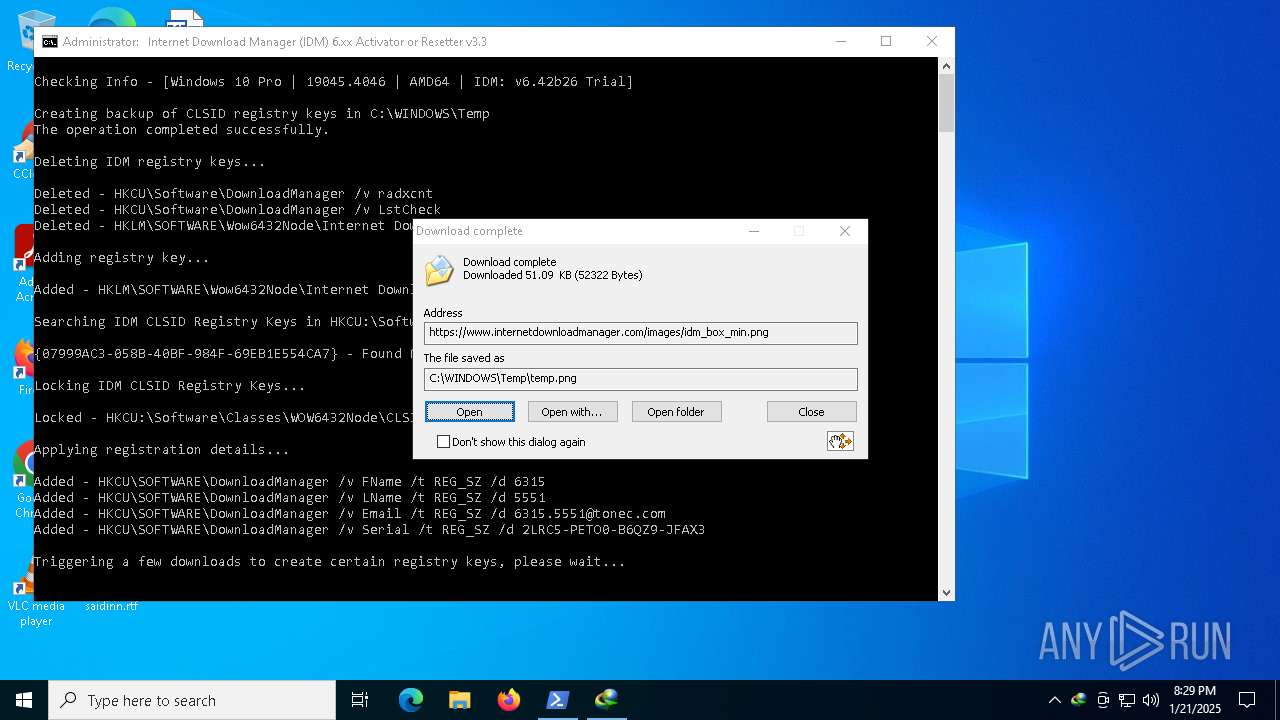This screenshot has height=720, width=1280.
Task: Close the IDM Activator console window
Action: (932, 42)
